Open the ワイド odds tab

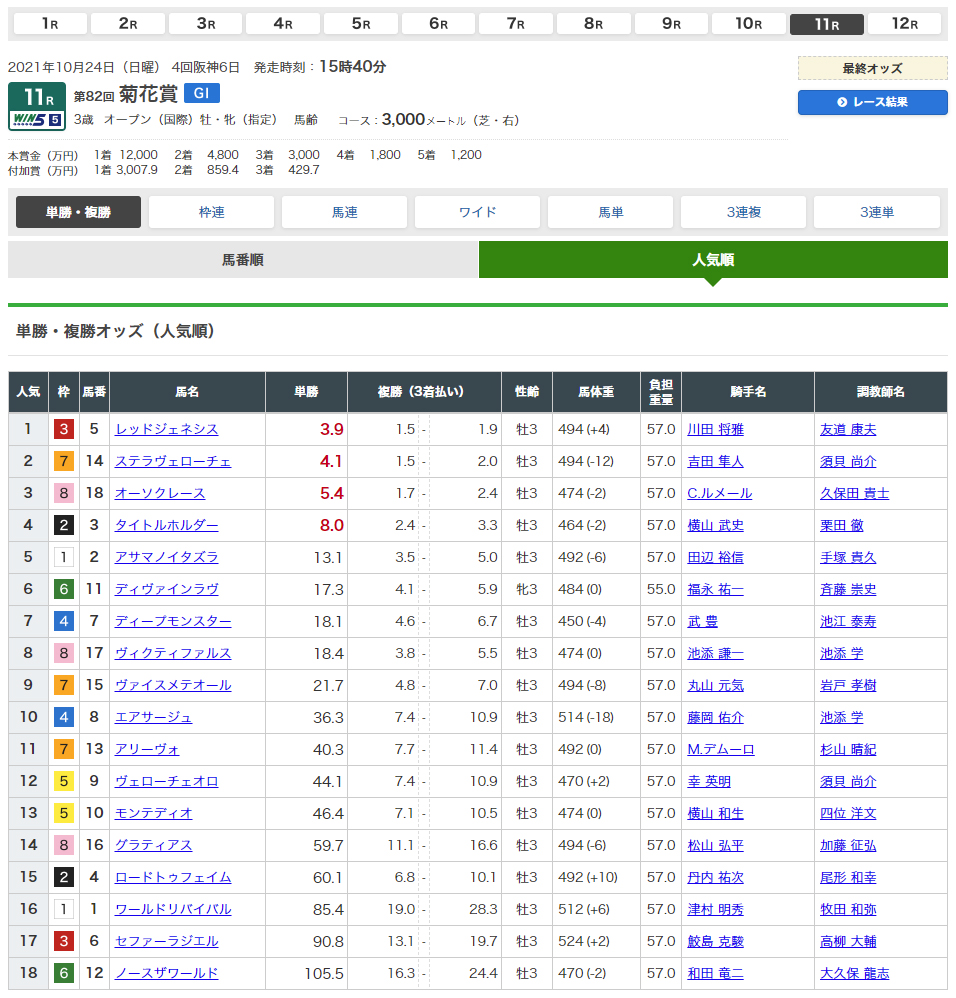477,212
